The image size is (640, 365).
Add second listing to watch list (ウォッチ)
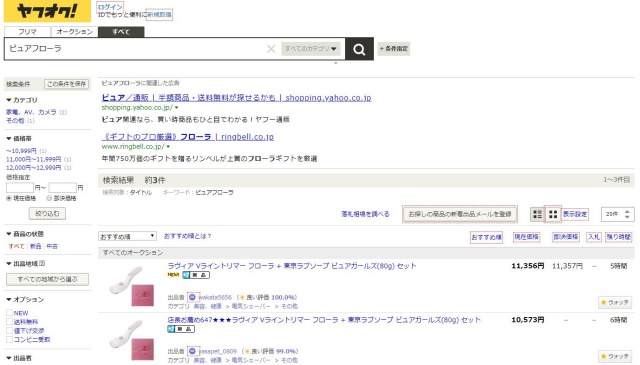(615, 356)
